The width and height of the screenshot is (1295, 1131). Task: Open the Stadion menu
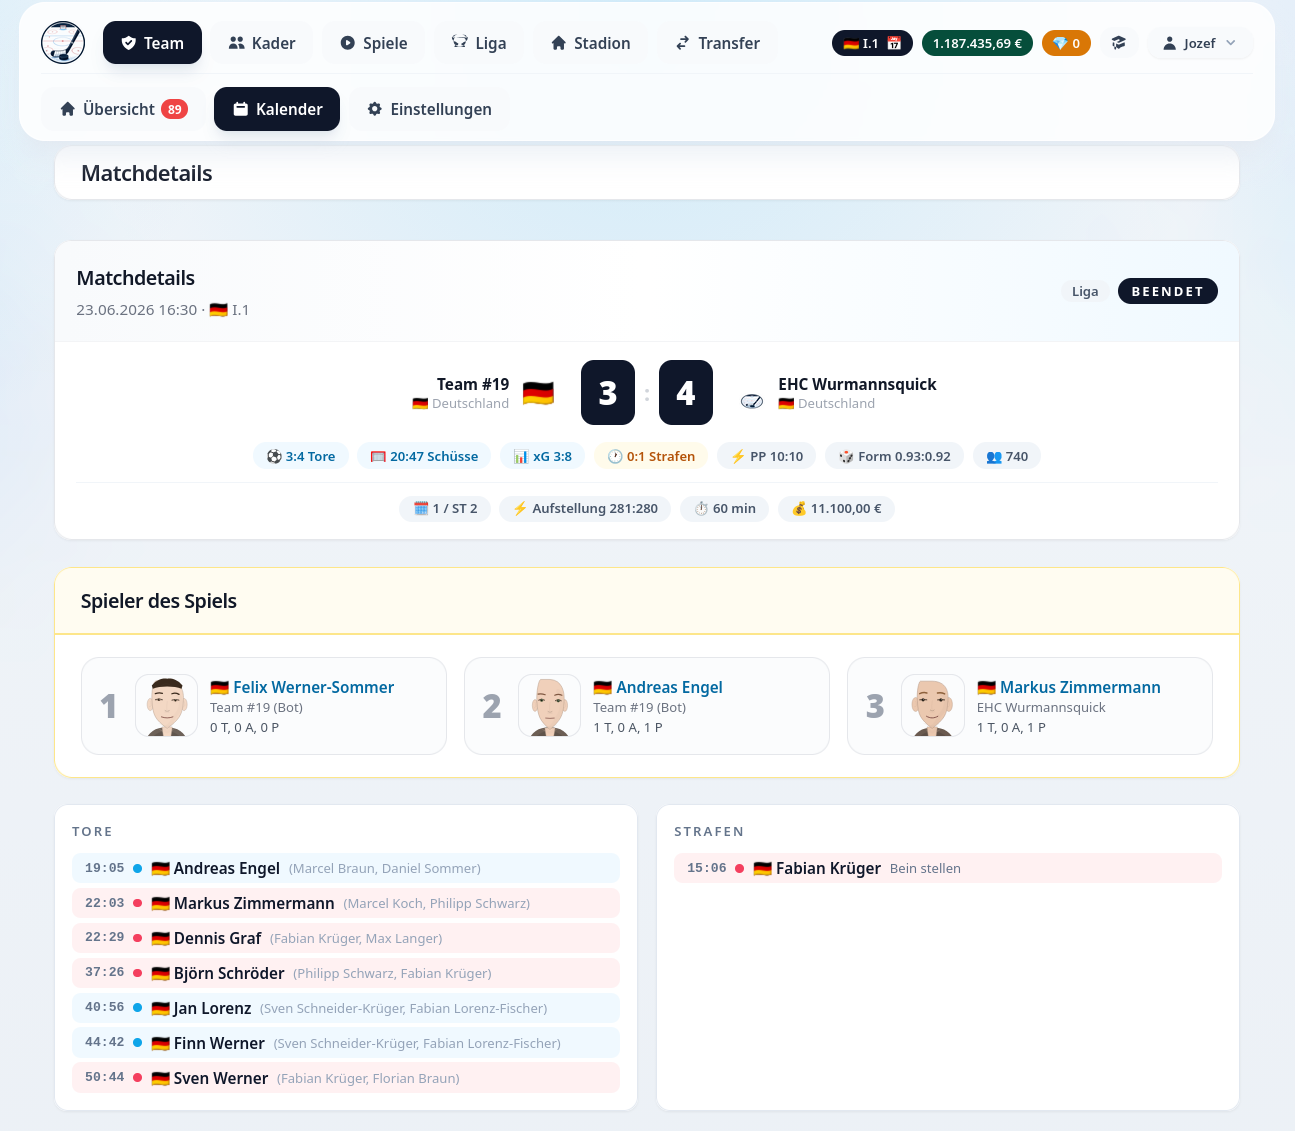(x=591, y=43)
